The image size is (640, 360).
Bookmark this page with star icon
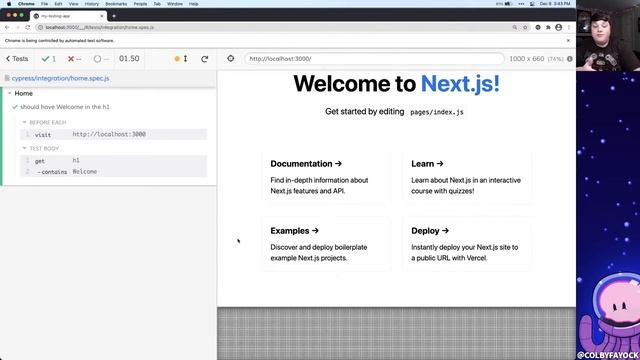[525, 27]
